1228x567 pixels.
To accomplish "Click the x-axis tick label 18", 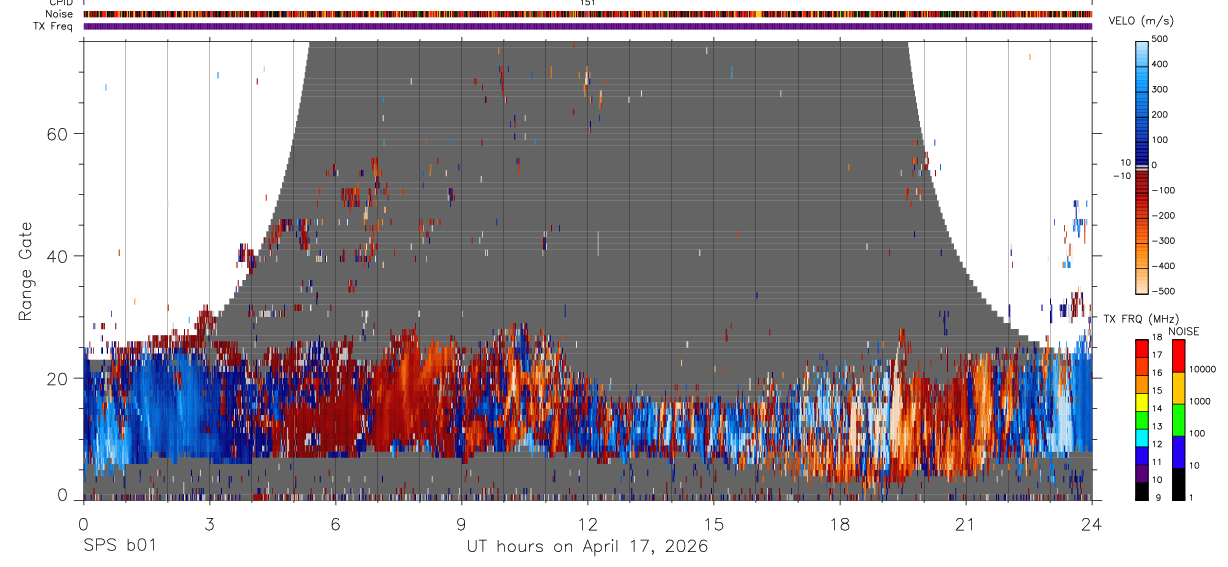I will 839,525.
